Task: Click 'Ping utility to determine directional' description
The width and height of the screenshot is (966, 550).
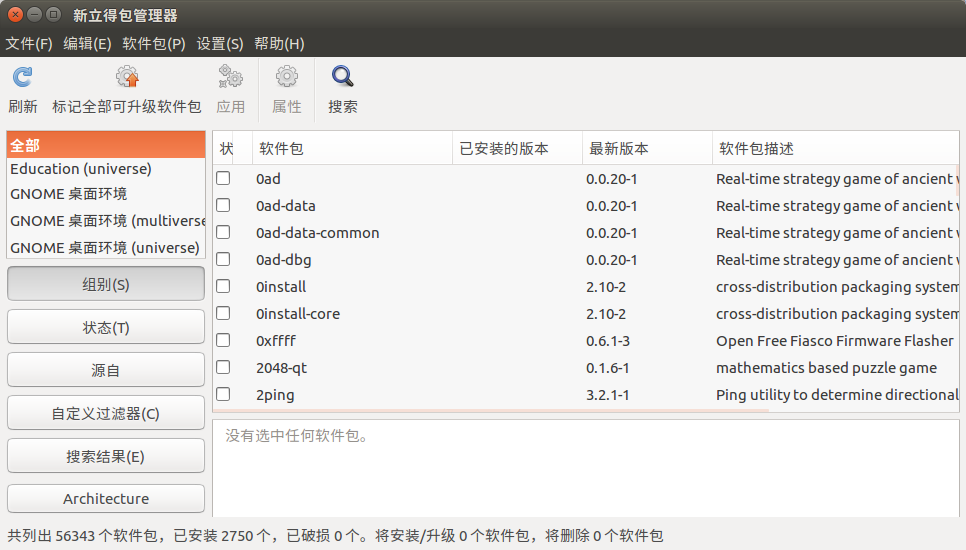Action: (x=837, y=395)
